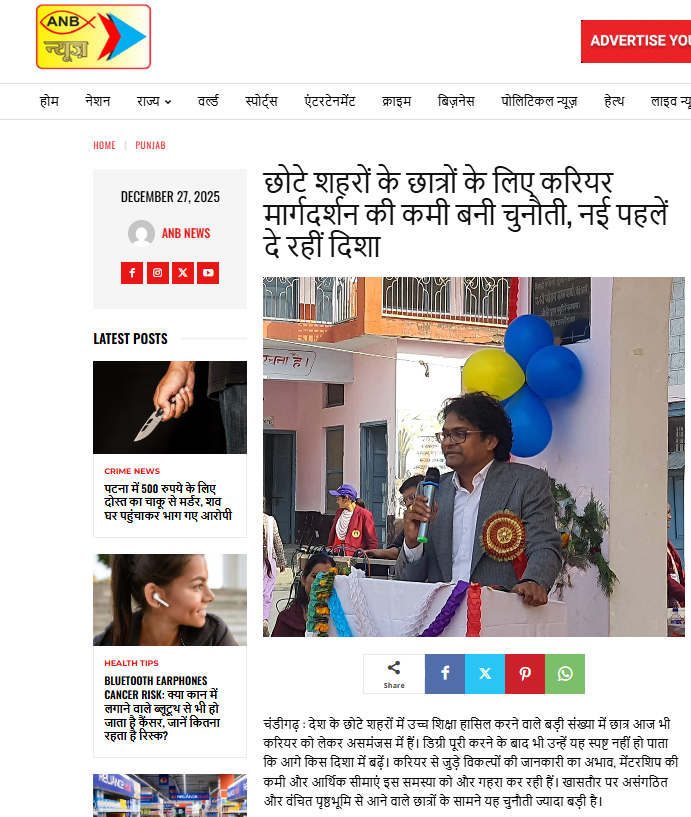Click the Share icon button

(x=394, y=674)
